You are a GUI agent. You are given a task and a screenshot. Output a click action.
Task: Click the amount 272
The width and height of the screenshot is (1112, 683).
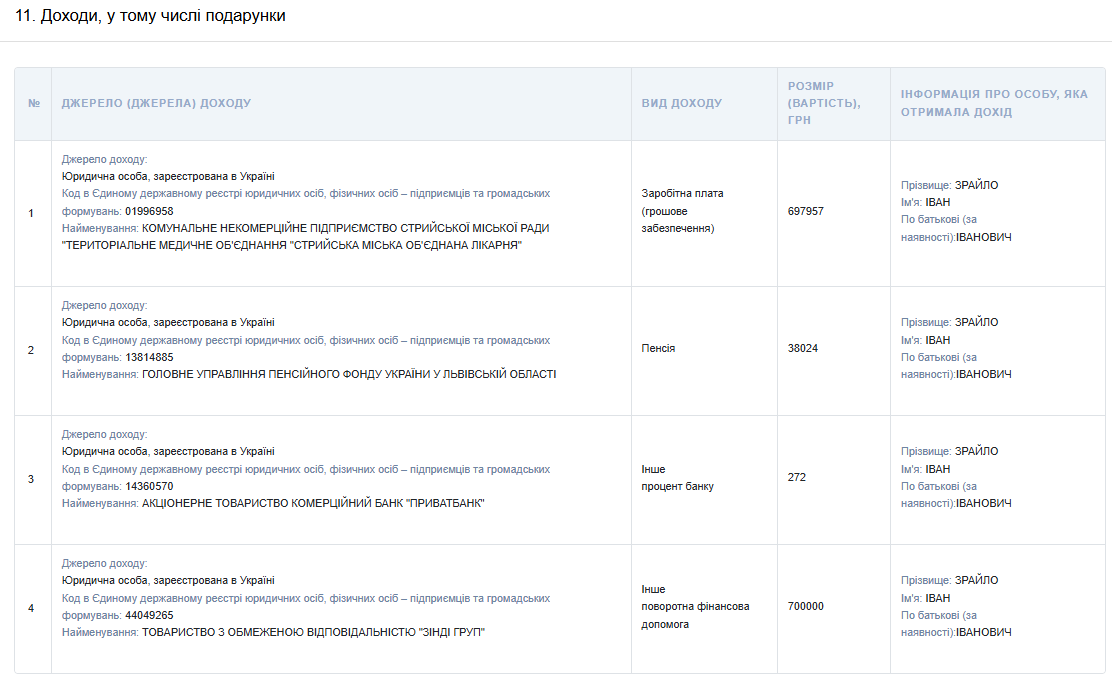797,477
